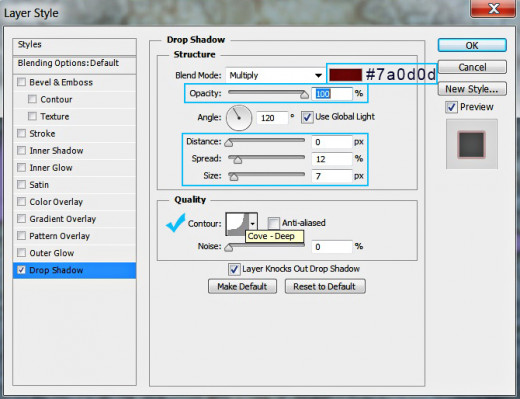The image size is (520, 399).
Task: Enable the Bevel & Emboss checkbox
Action: pos(22,82)
